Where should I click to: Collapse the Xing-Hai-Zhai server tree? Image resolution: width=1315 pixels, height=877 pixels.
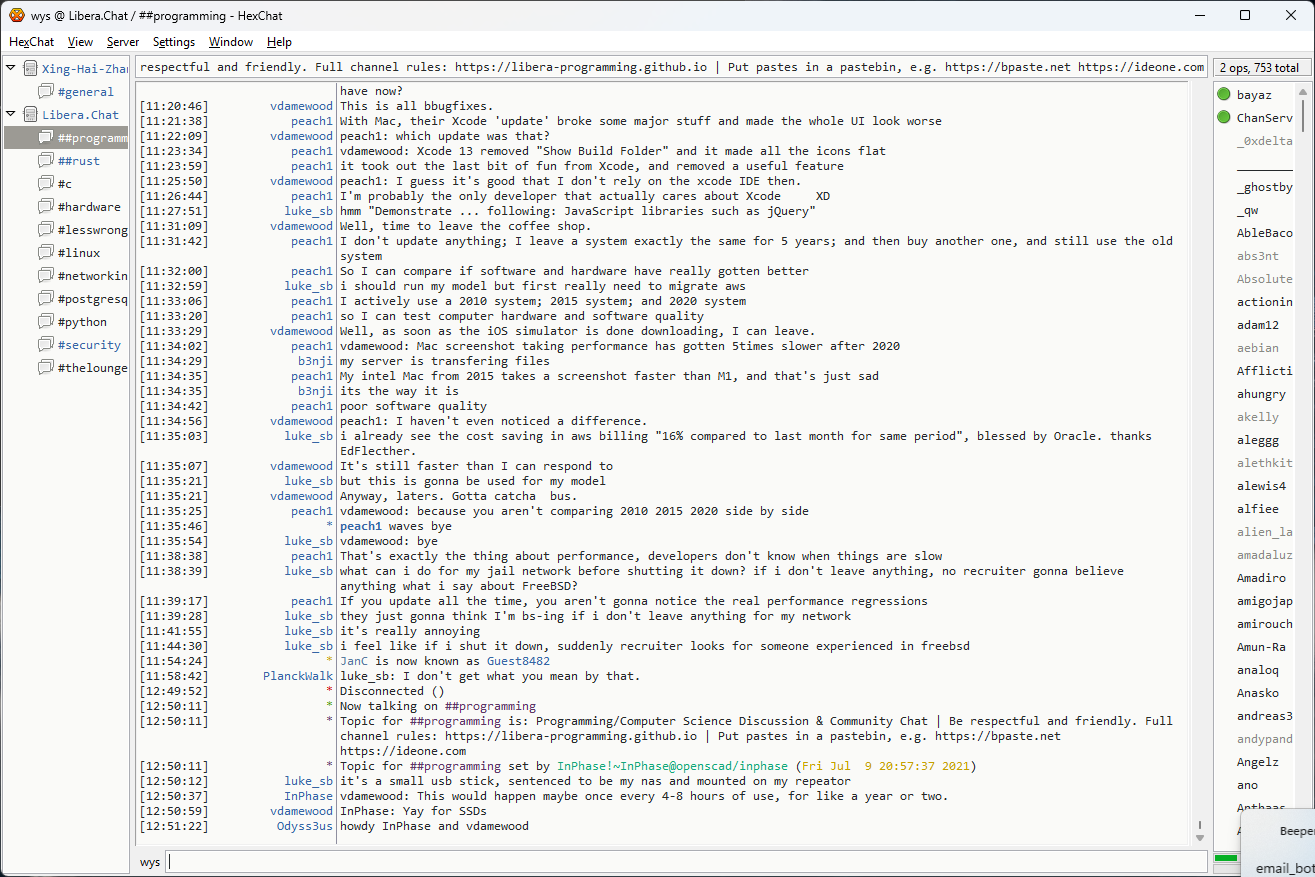11,69
